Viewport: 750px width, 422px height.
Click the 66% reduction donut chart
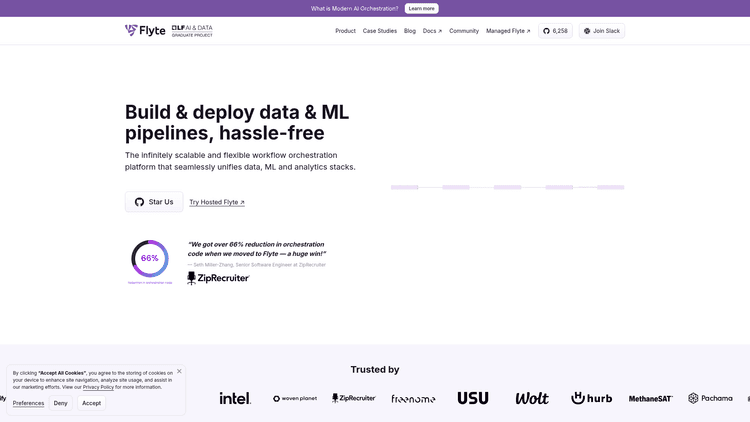150,259
